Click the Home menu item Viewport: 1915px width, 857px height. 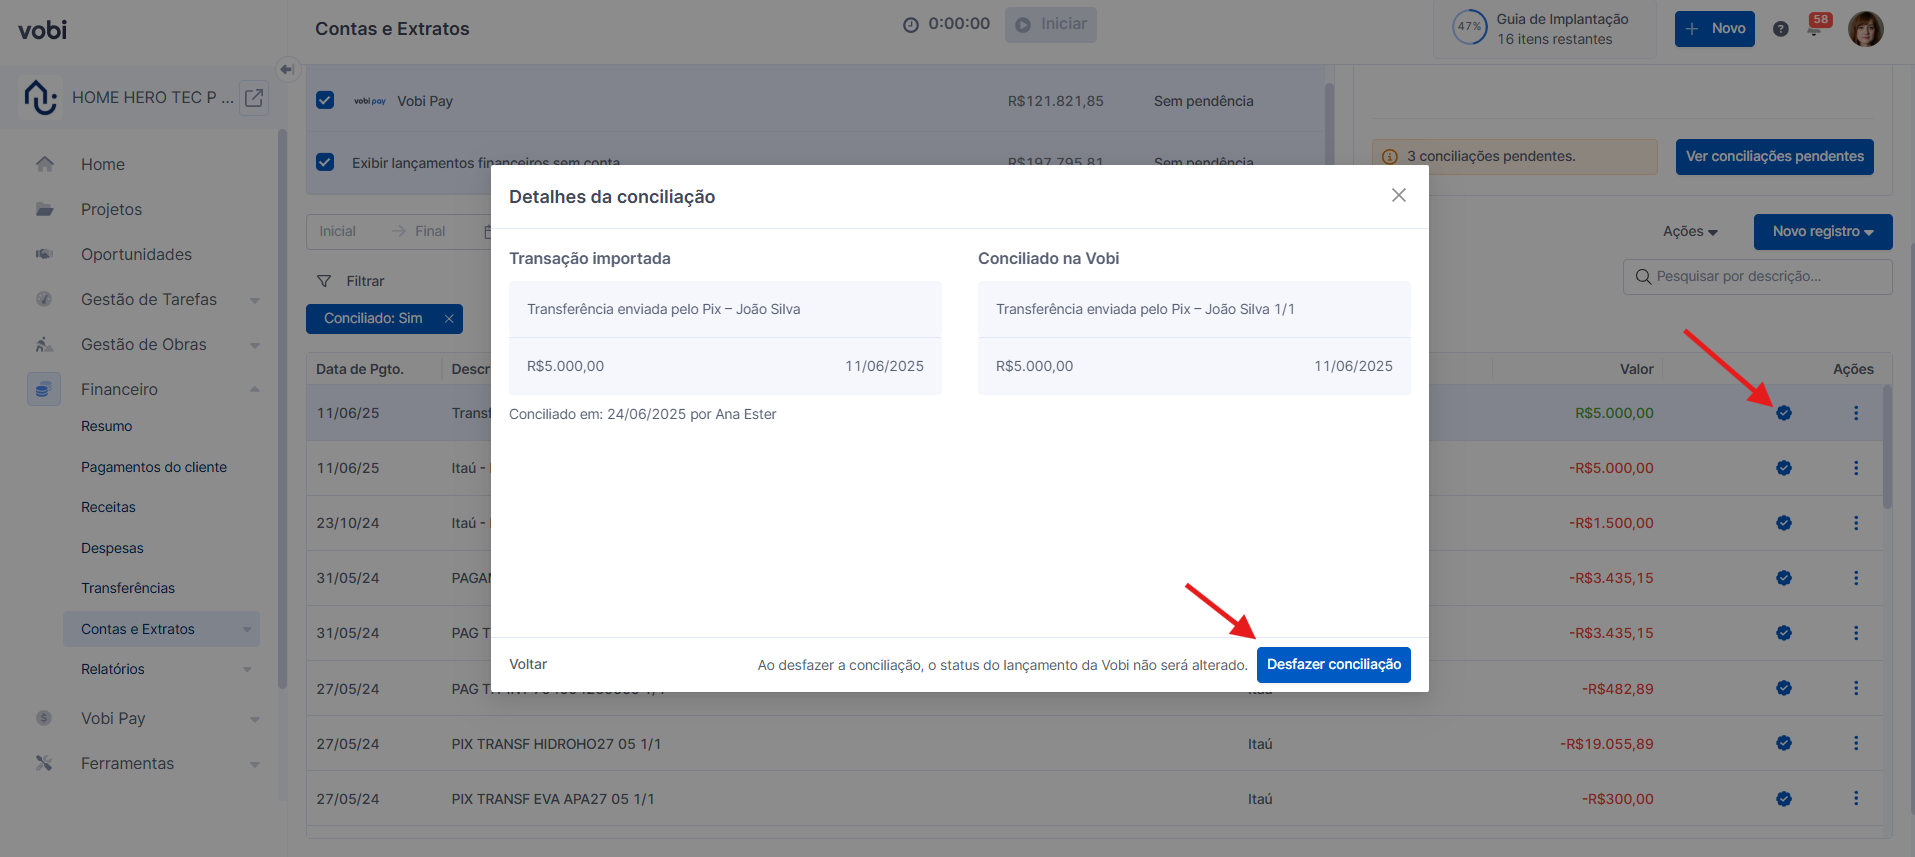point(103,164)
